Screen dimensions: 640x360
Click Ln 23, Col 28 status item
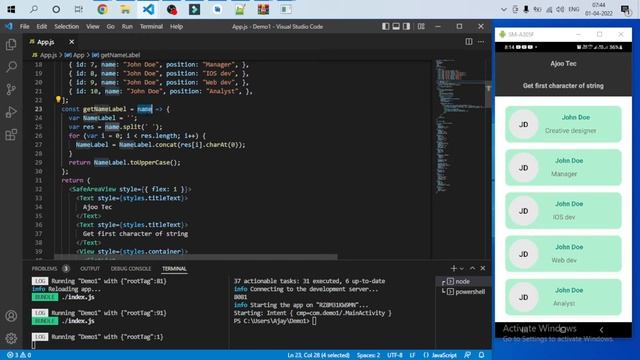coord(318,355)
